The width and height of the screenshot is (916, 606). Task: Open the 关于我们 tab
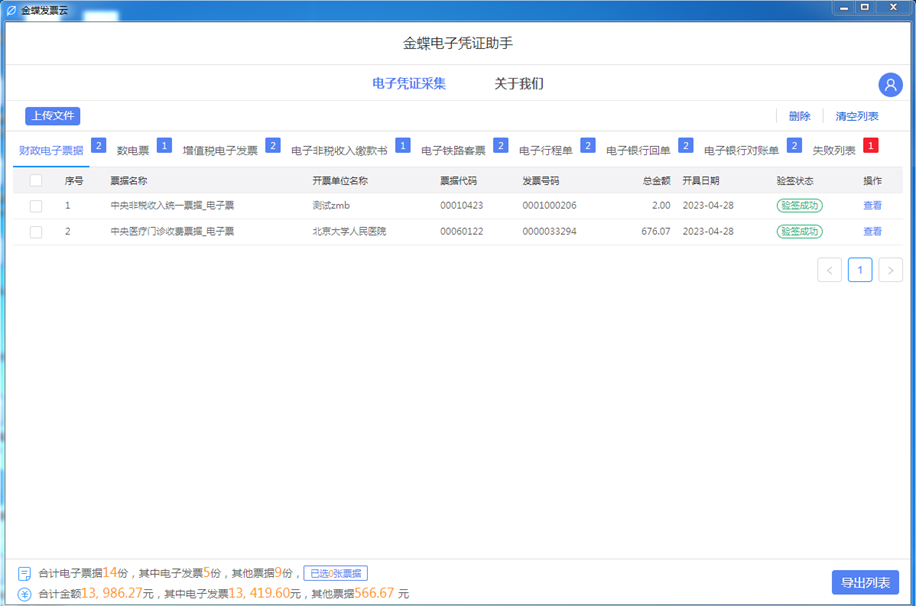(x=519, y=84)
